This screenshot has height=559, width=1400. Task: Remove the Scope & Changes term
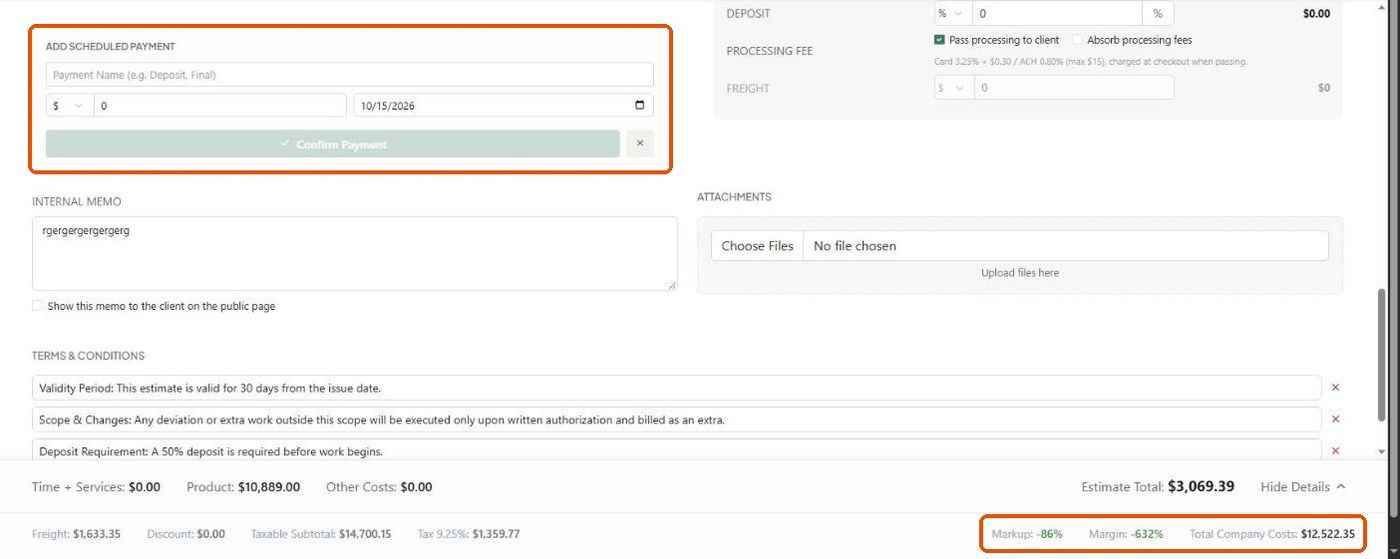point(1335,420)
